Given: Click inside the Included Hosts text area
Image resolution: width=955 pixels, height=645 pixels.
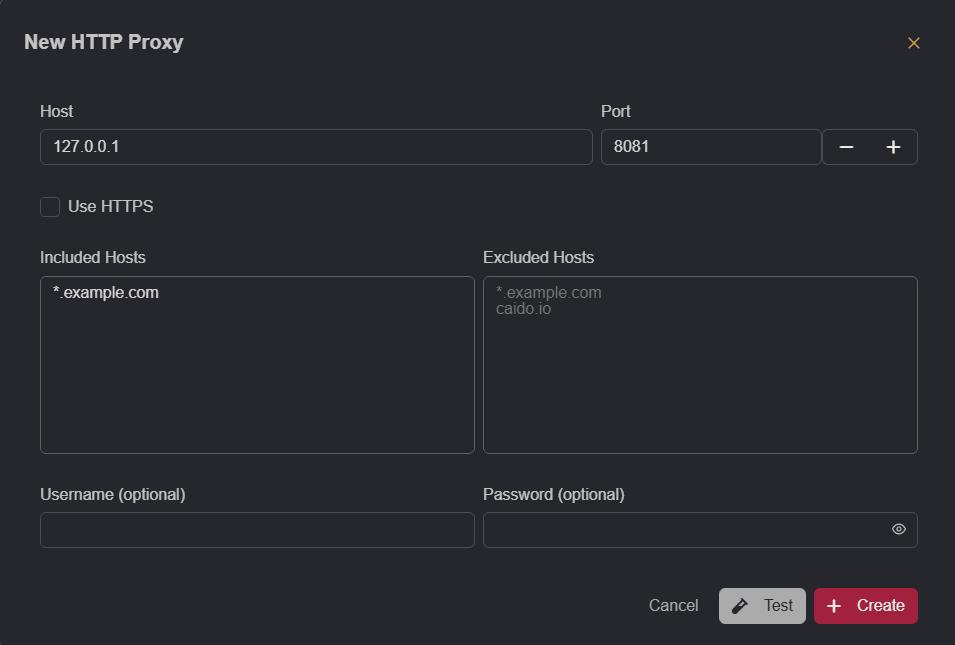Looking at the screenshot, I should (x=257, y=365).
